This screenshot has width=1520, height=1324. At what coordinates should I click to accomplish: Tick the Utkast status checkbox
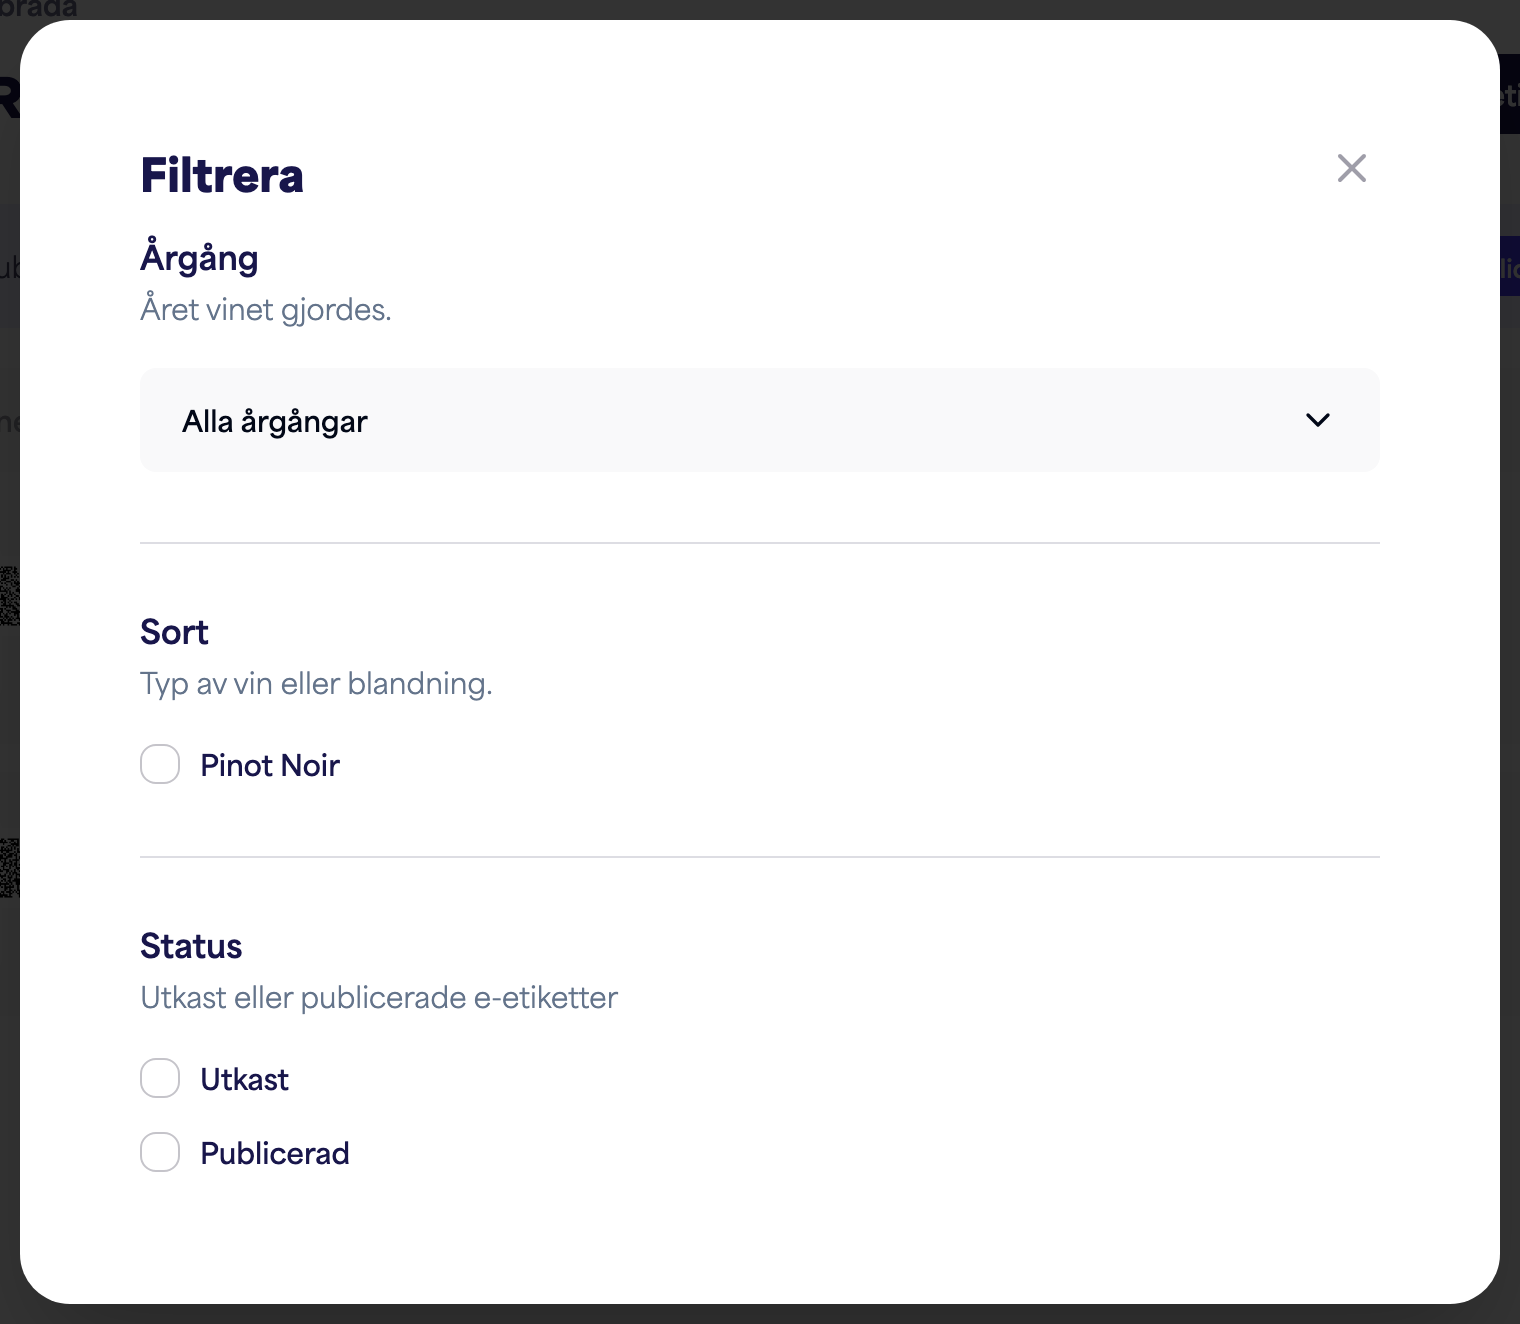(160, 1078)
